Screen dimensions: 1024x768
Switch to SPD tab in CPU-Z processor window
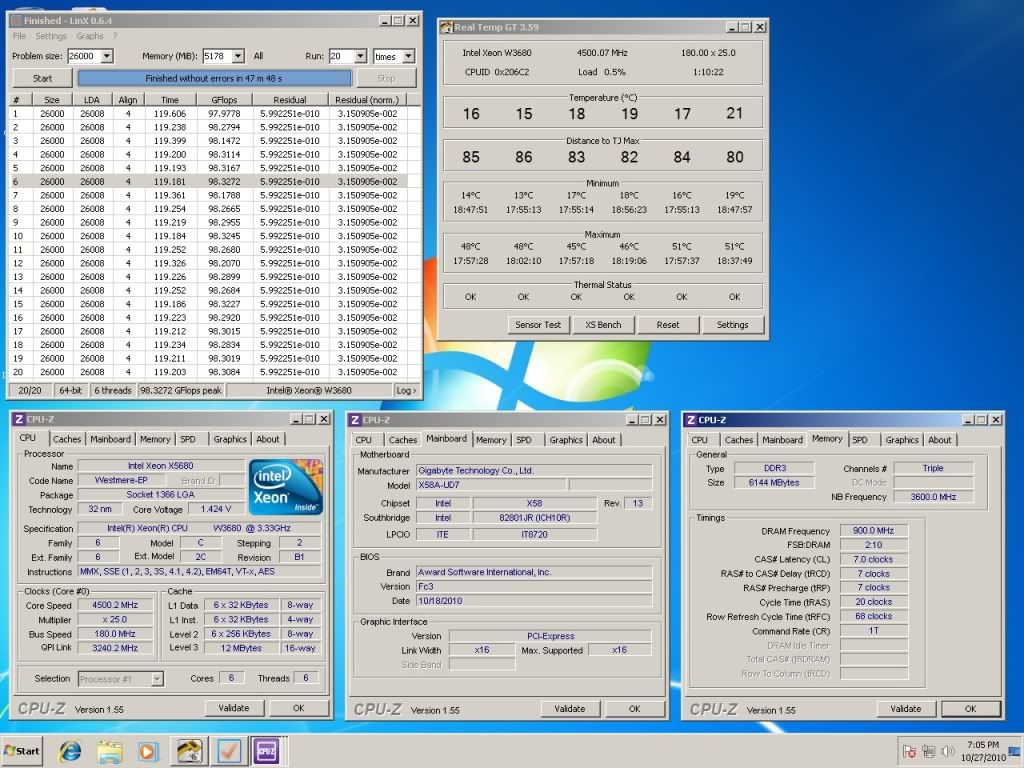click(x=187, y=439)
